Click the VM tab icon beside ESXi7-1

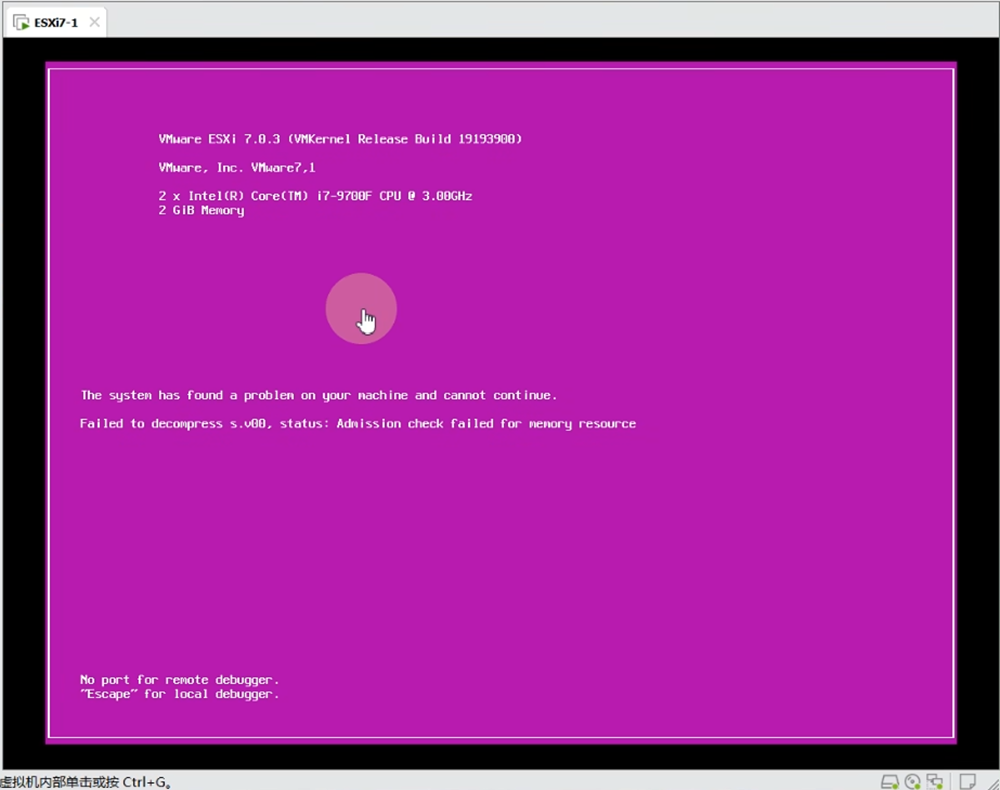tap(21, 23)
